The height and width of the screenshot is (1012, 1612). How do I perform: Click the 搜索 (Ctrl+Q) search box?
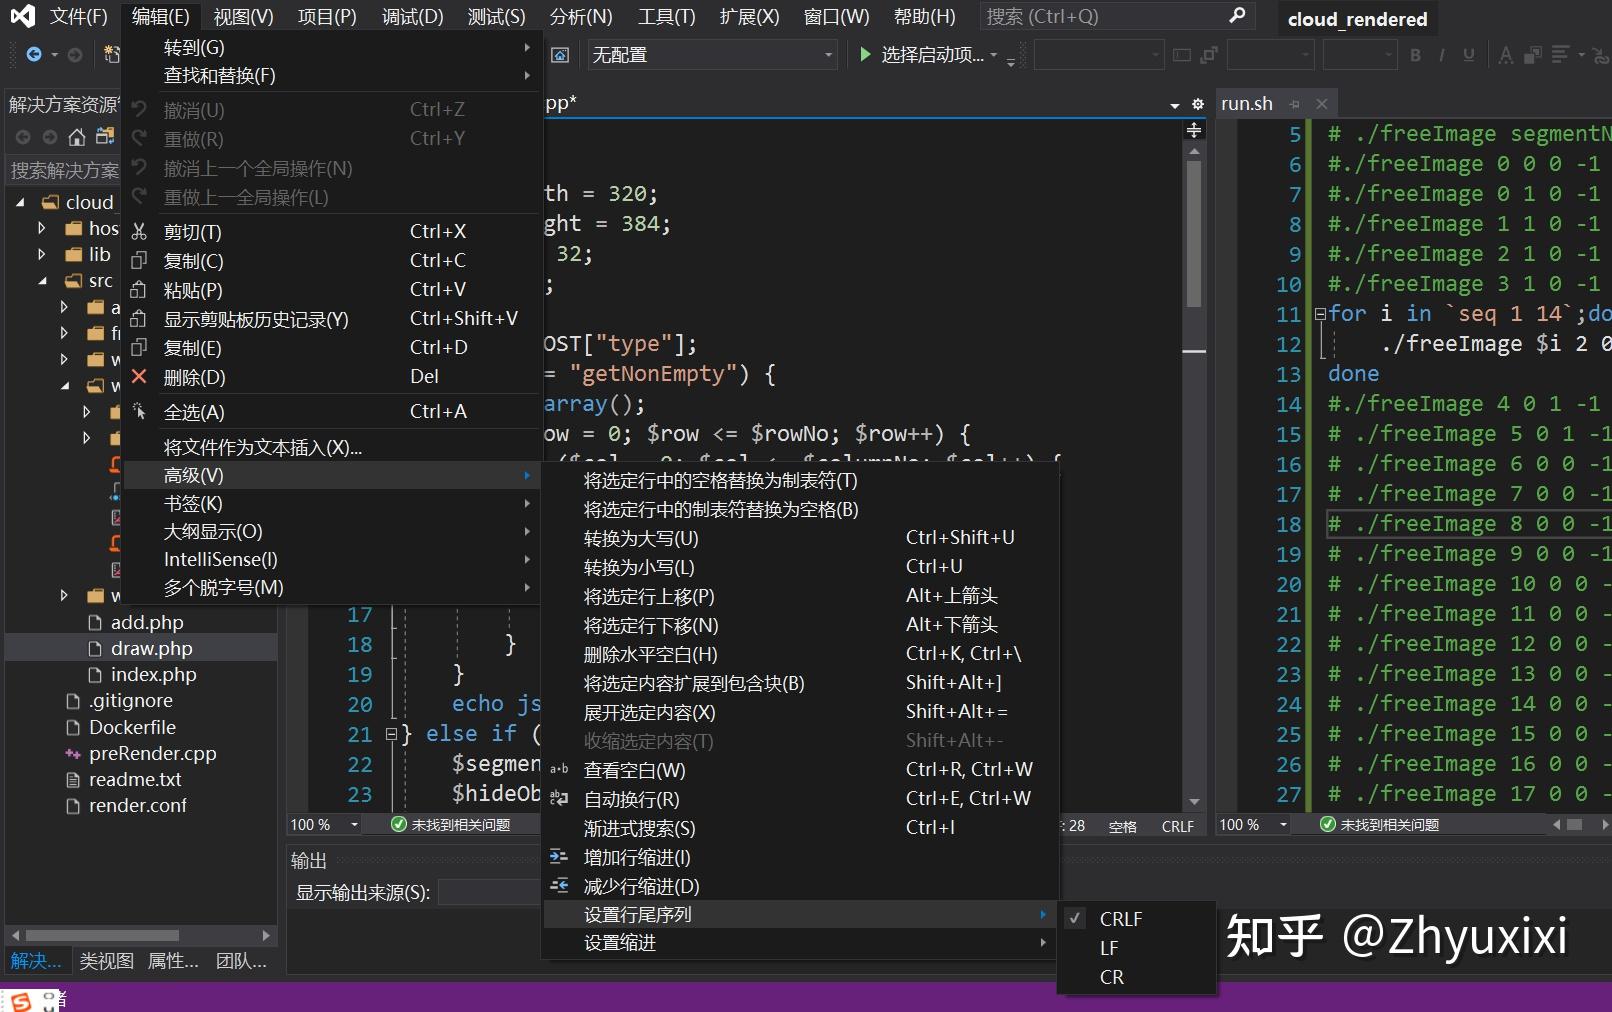[x=1110, y=16]
